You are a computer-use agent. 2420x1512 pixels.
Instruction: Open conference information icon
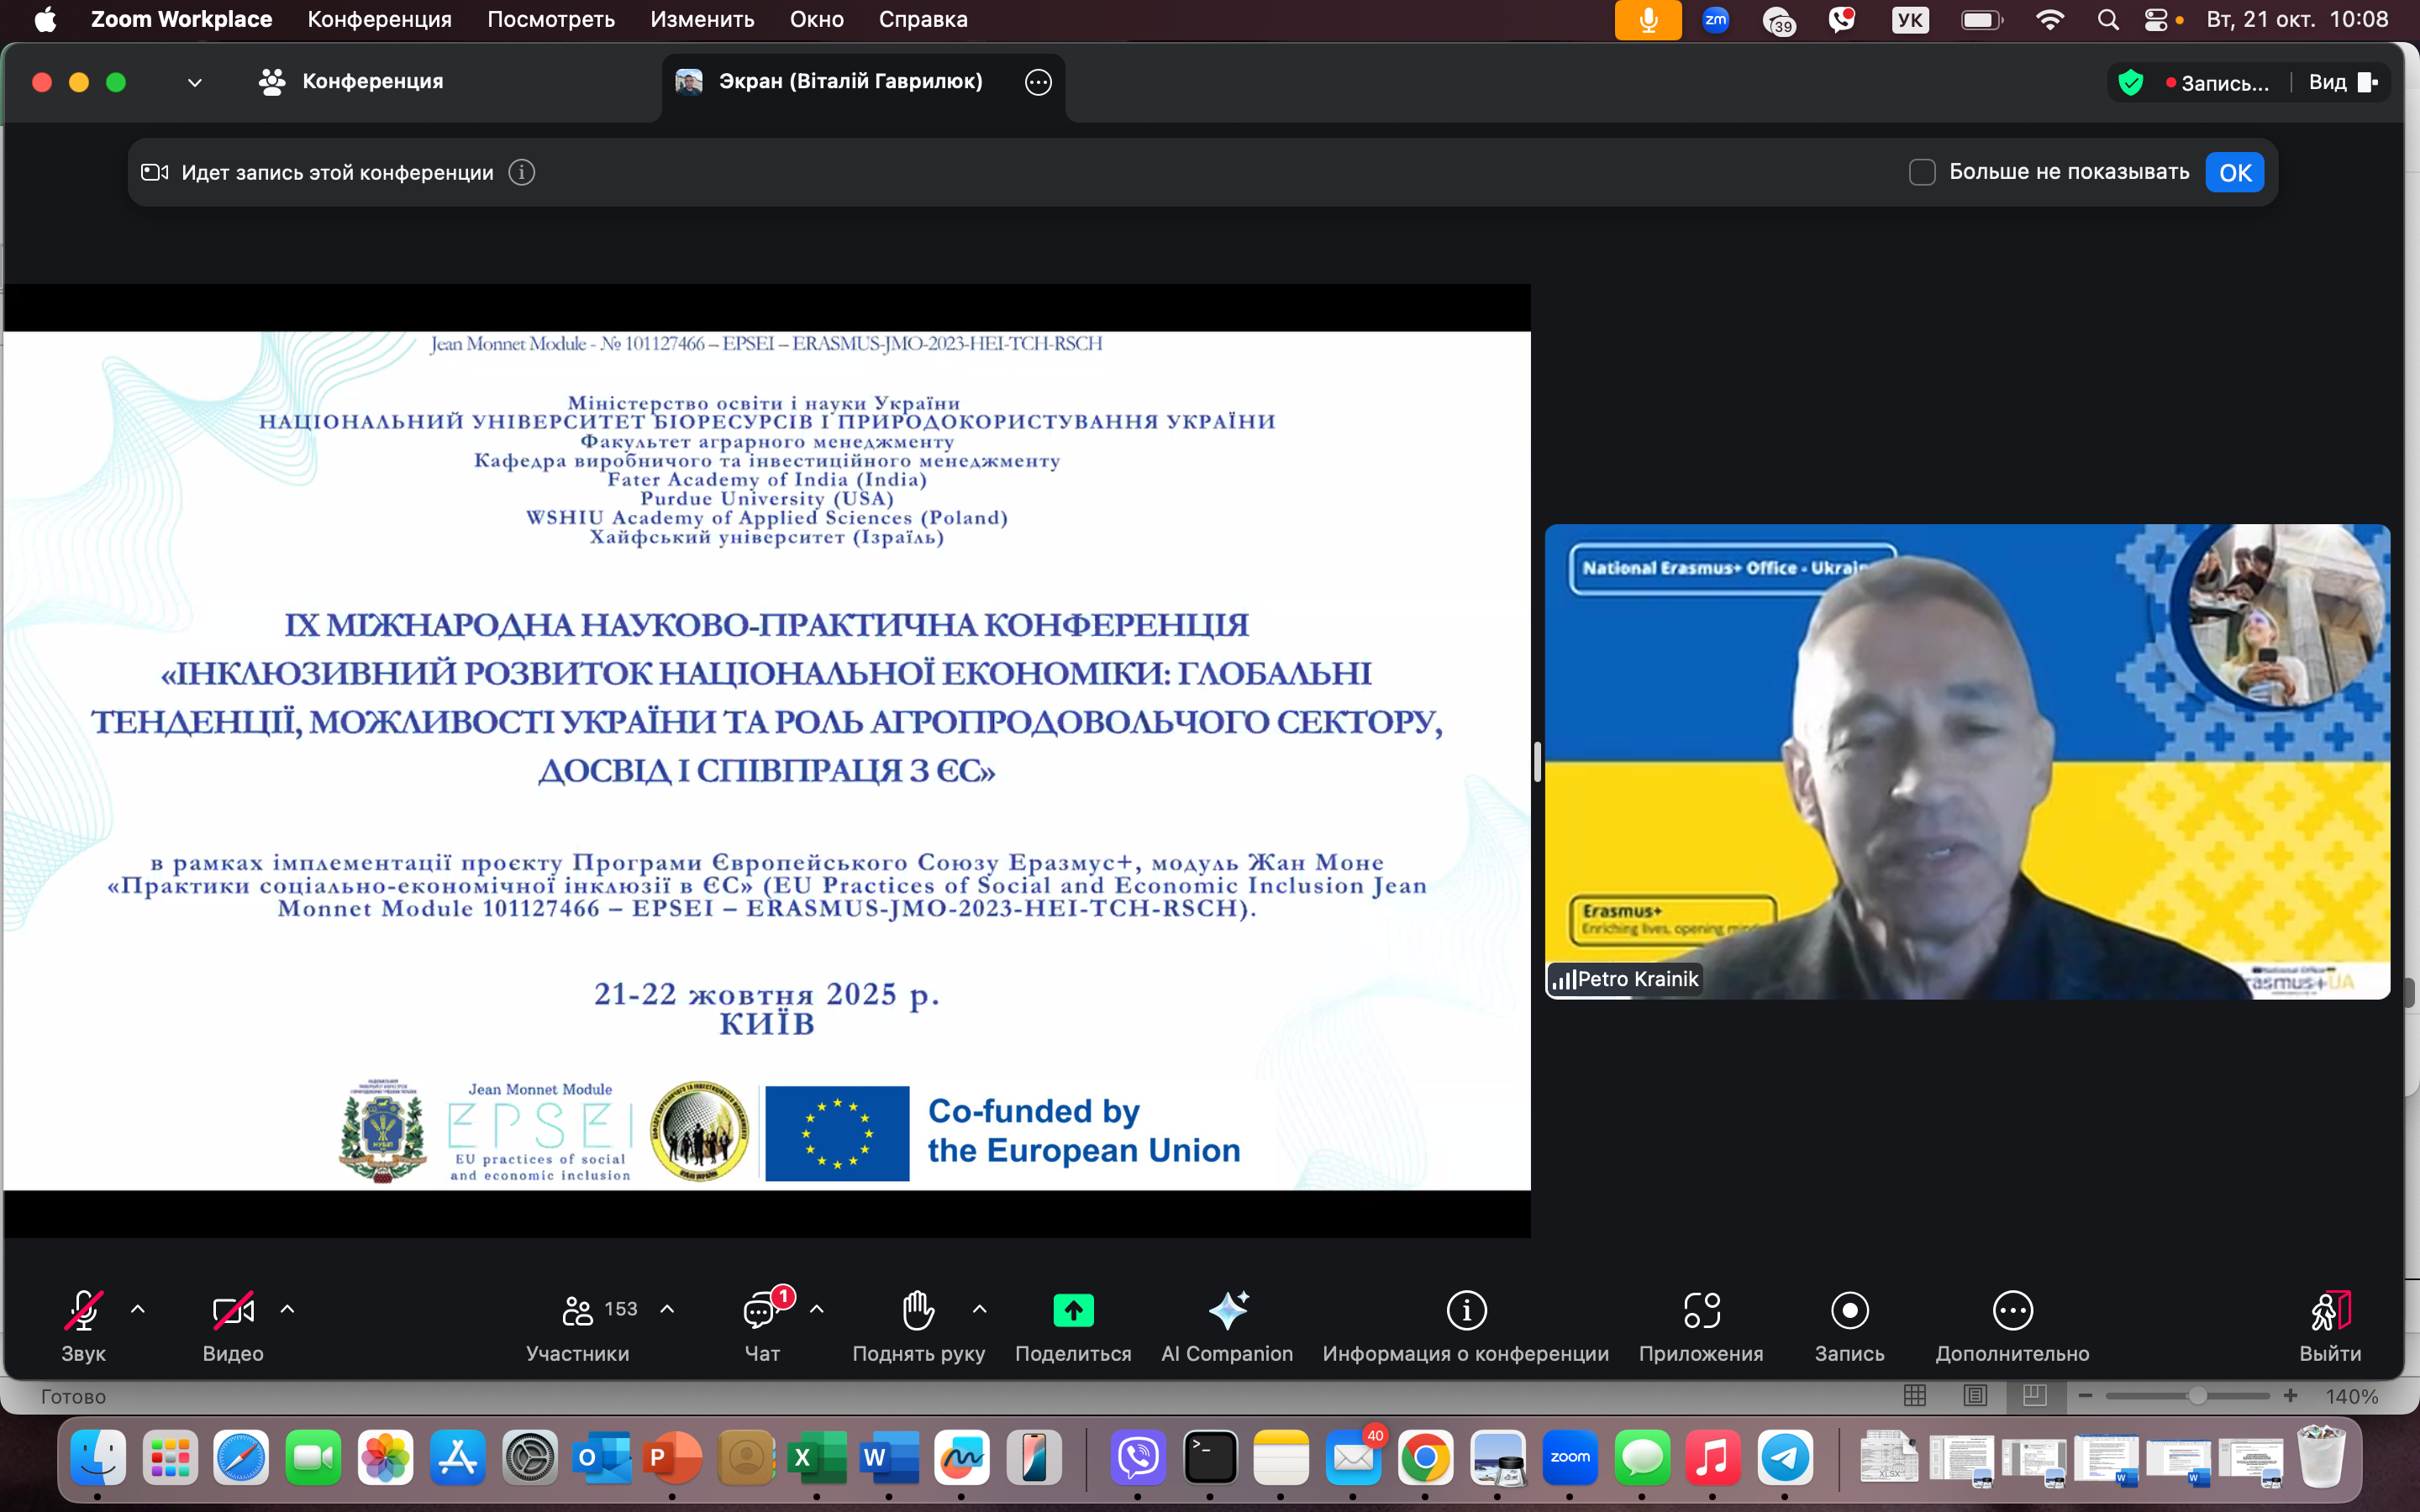click(x=1466, y=1310)
